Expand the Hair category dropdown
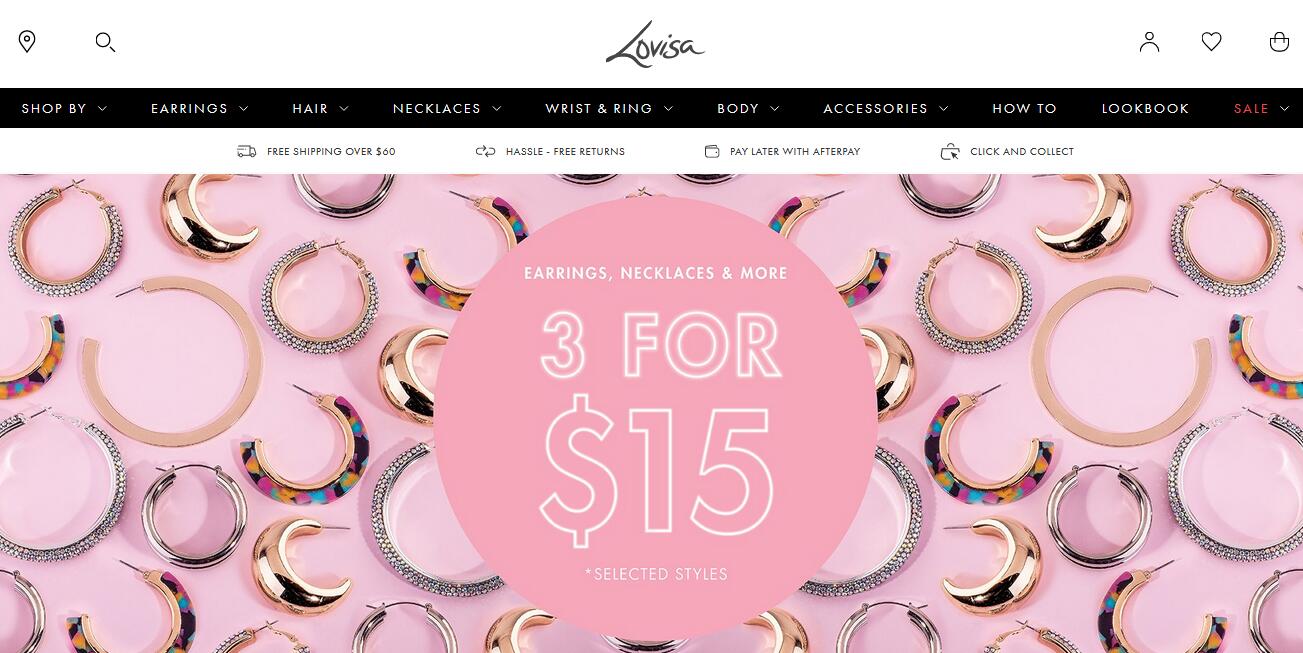 pos(320,108)
